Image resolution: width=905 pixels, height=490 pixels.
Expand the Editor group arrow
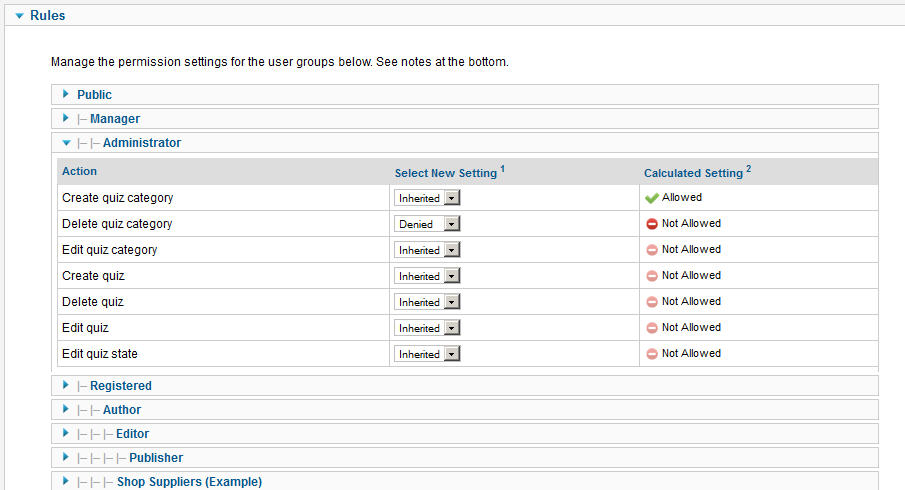click(66, 433)
